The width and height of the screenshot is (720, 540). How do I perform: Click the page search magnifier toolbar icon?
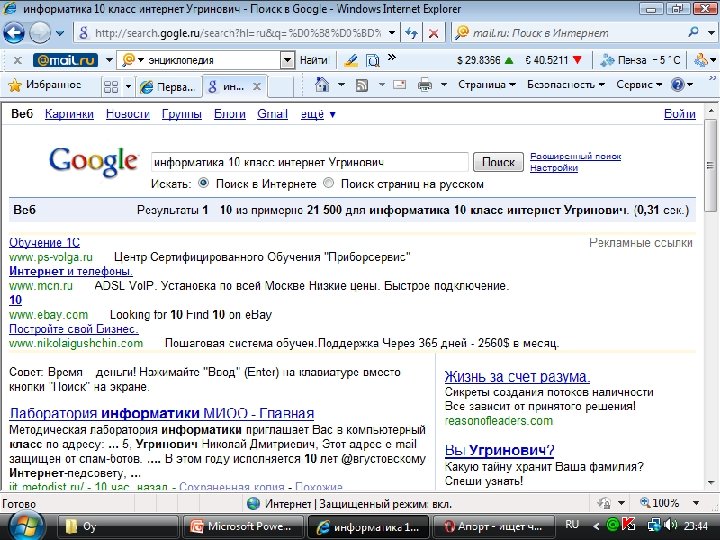pyautogui.click(x=372, y=60)
